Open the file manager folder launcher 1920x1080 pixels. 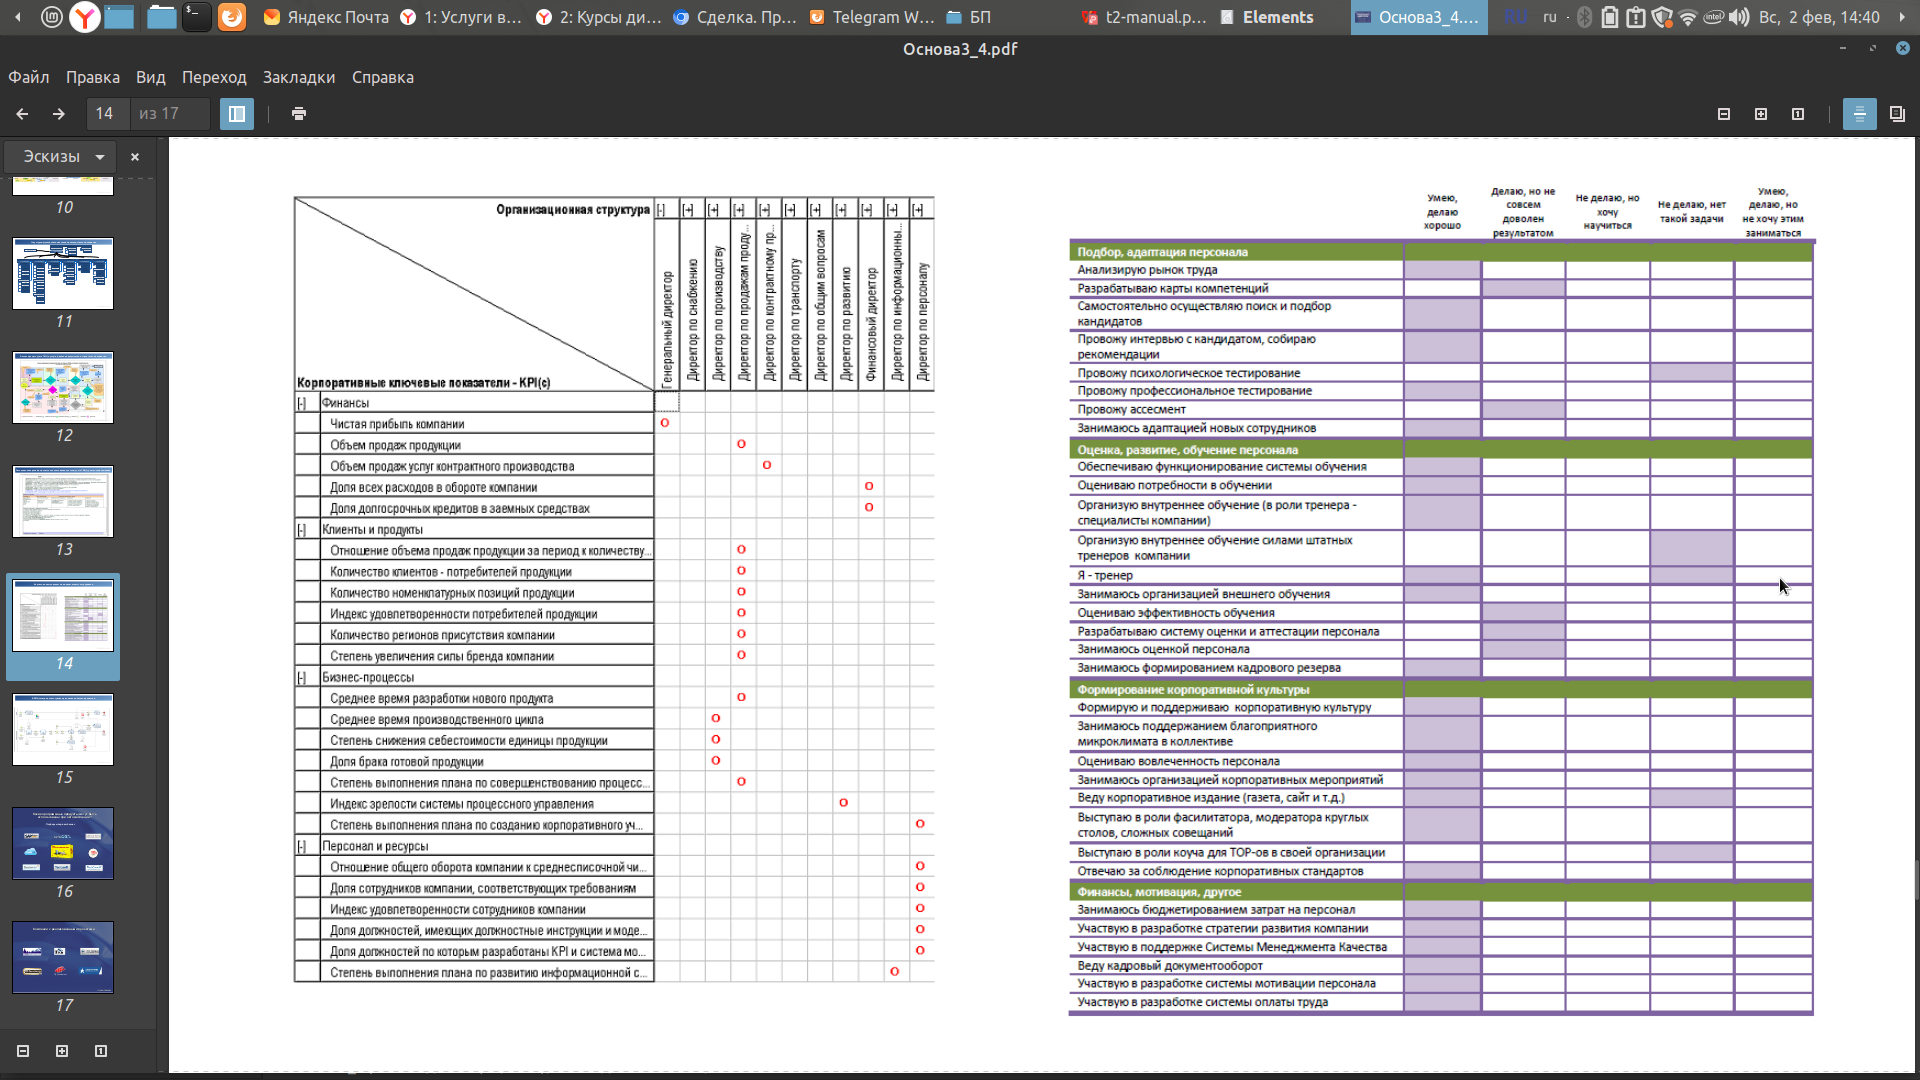(x=161, y=17)
